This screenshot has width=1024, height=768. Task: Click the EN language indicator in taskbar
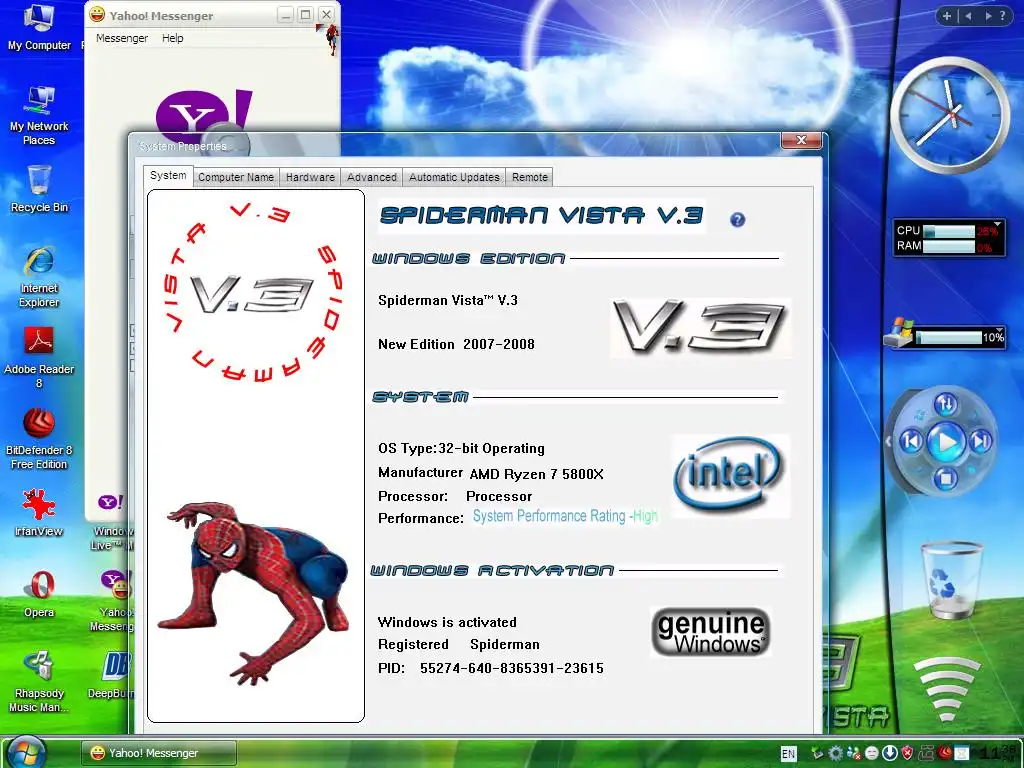(788, 754)
